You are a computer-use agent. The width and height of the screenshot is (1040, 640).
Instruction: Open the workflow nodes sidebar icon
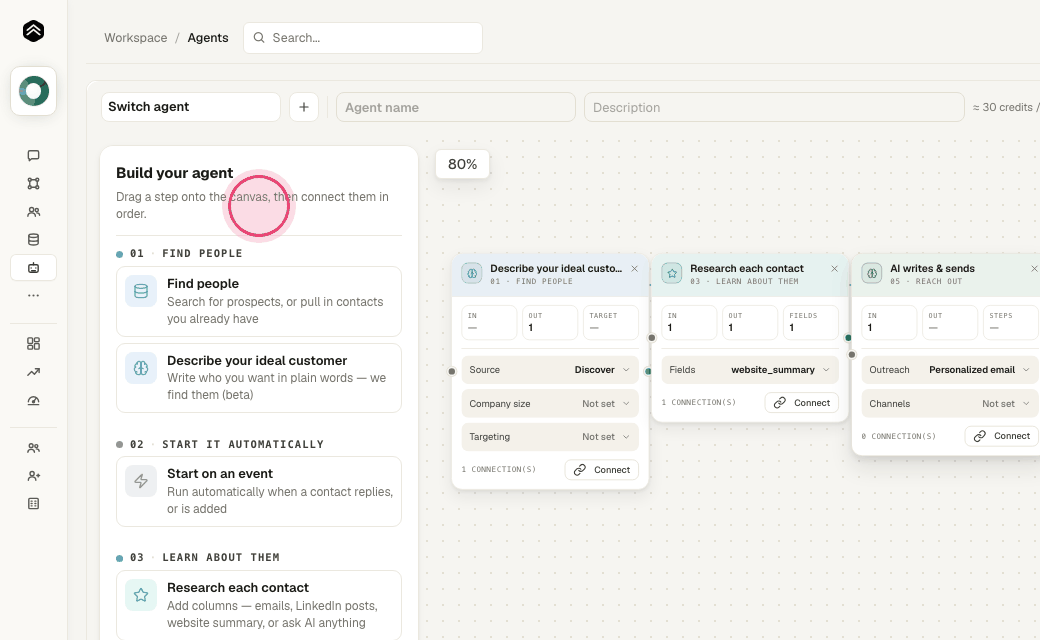[33, 184]
